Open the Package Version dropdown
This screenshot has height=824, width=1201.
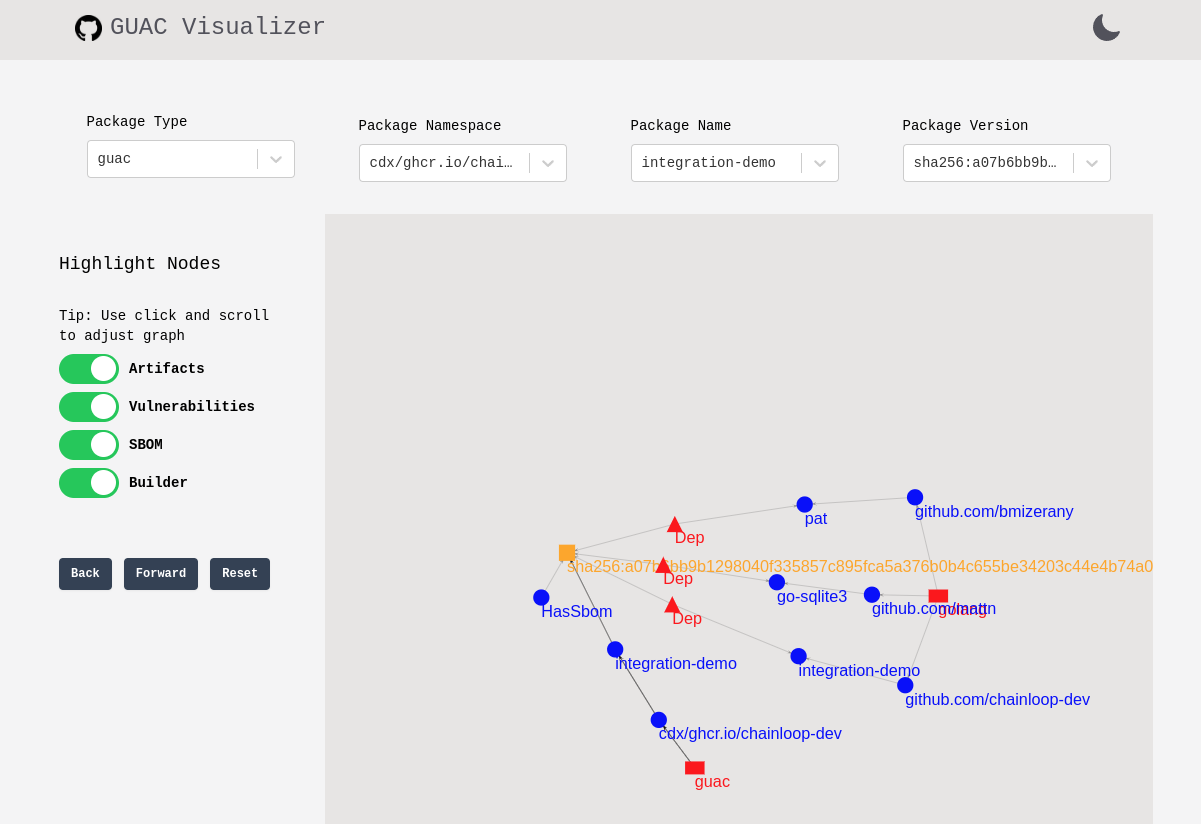click(1006, 163)
